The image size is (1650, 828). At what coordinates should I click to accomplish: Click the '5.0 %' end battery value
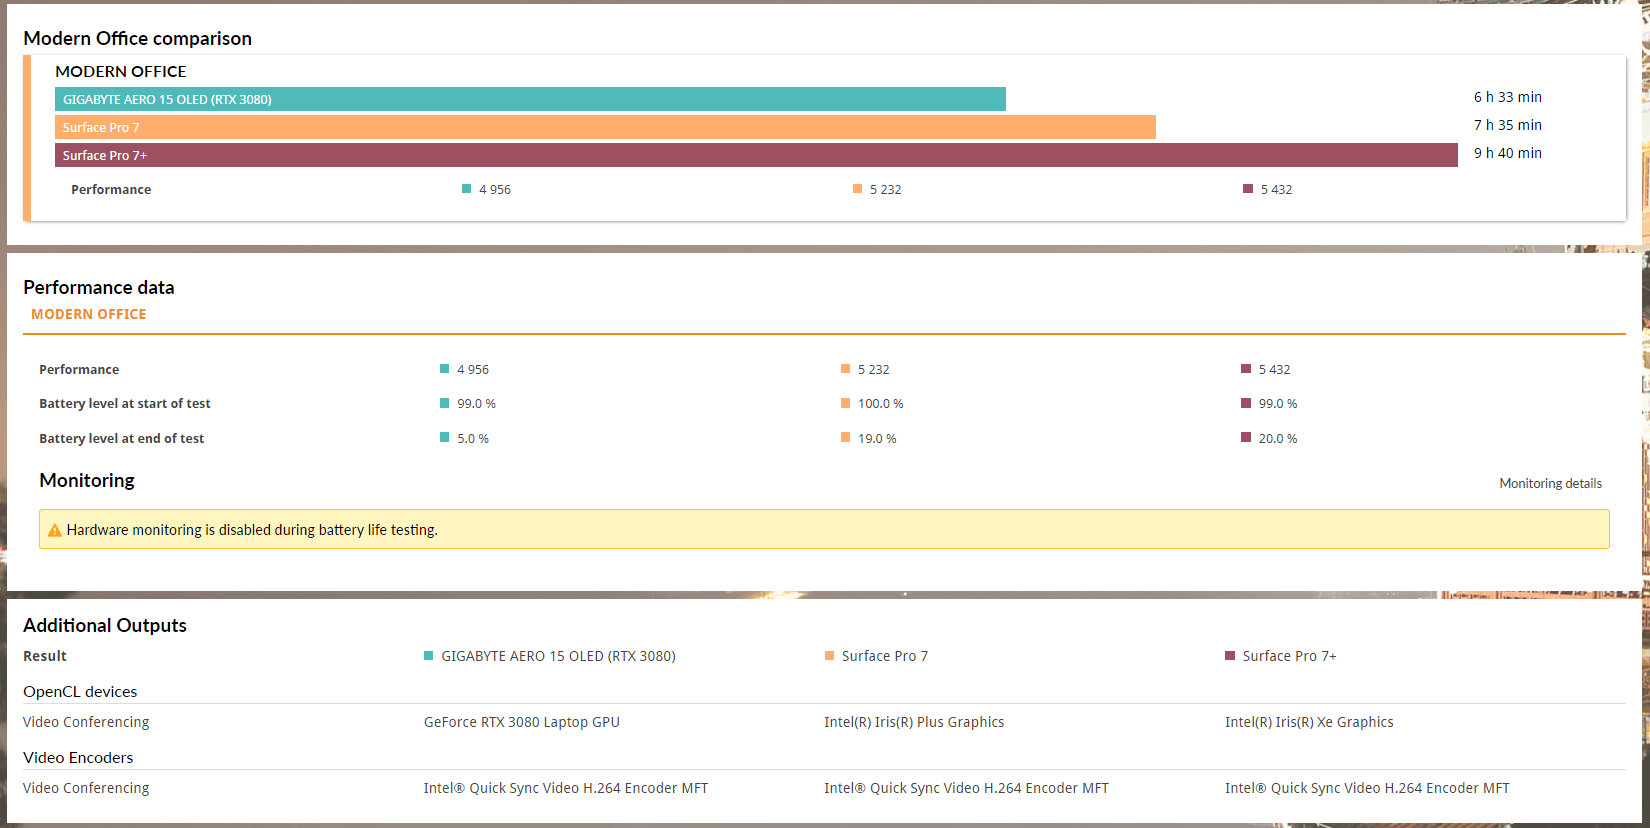pos(473,438)
